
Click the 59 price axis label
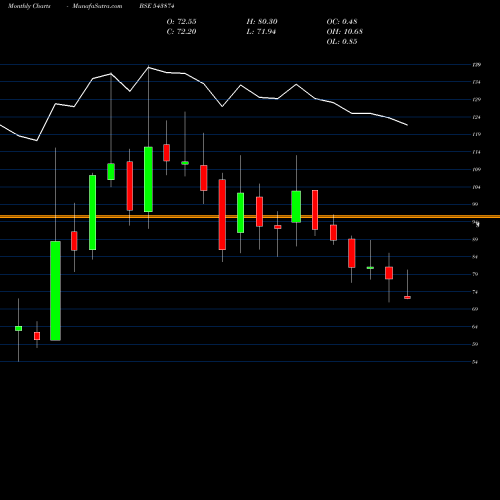(x=475, y=344)
